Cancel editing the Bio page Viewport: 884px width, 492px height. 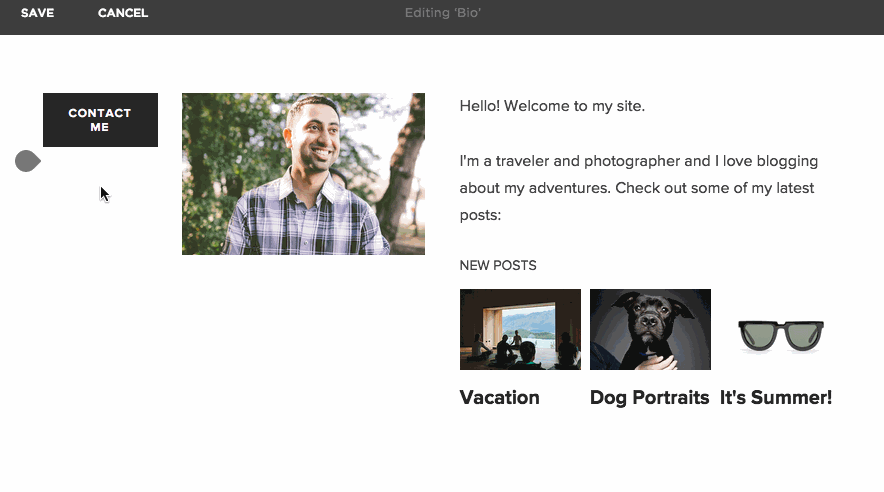[123, 13]
